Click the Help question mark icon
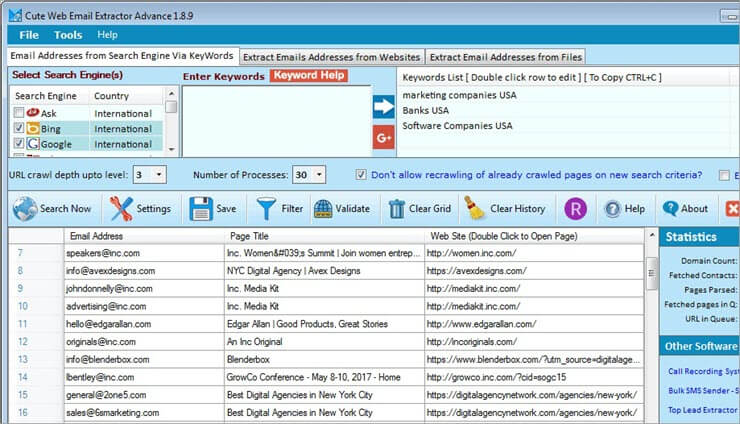The image size is (740, 424). pos(613,209)
